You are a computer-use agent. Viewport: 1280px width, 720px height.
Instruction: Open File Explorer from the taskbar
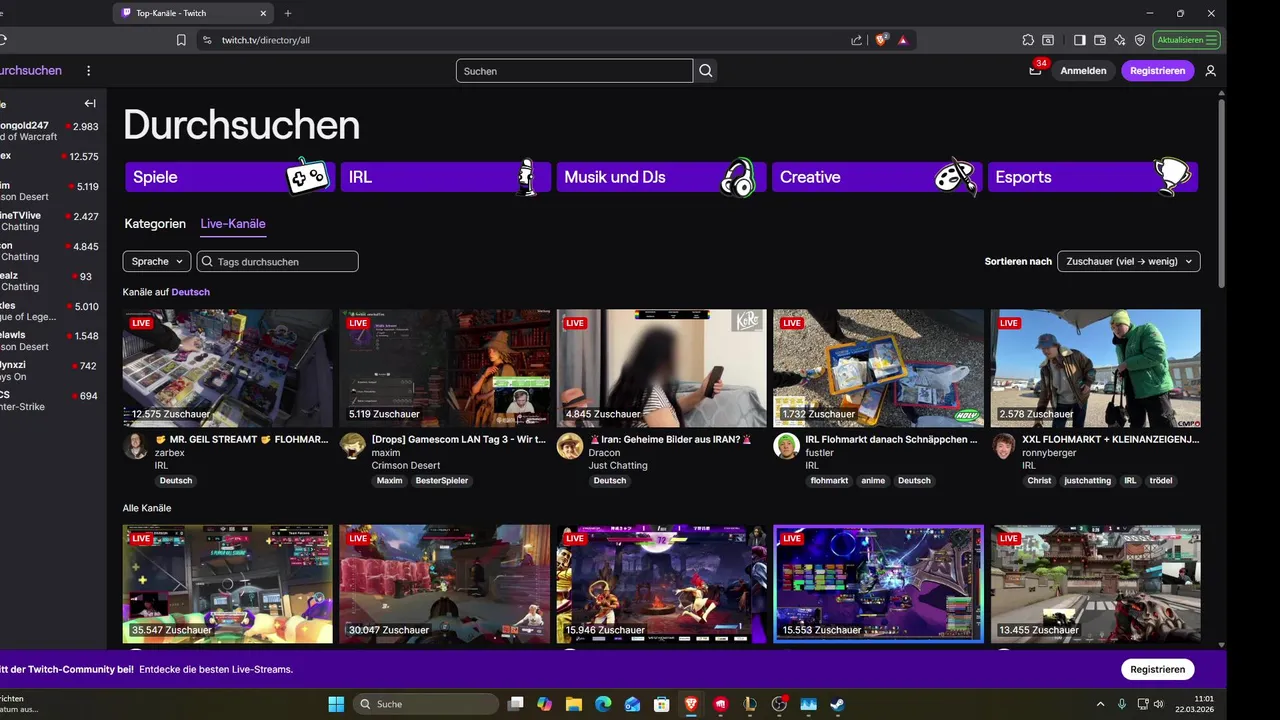[574, 704]
